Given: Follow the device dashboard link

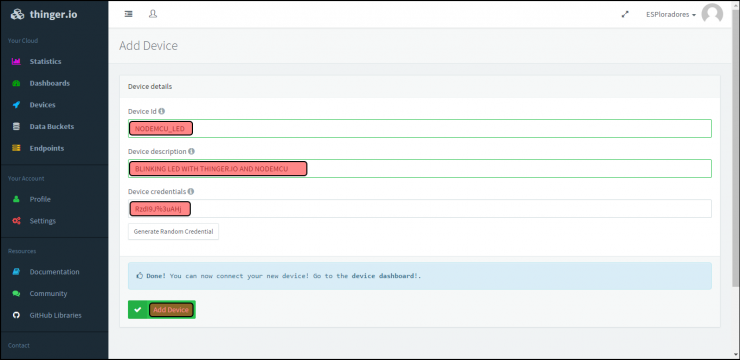Looking at the screenshot, I should tap(383, 276).
